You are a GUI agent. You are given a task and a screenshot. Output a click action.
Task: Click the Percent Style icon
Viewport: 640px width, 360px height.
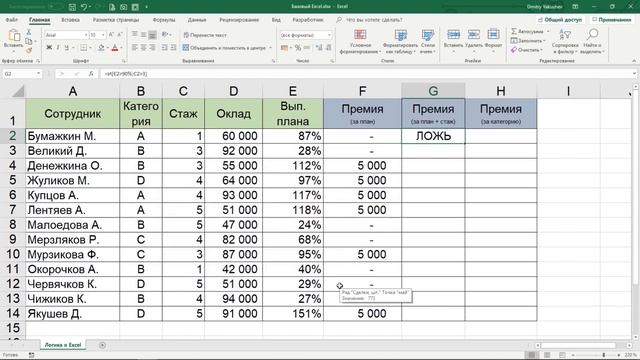tap(298, 48)
